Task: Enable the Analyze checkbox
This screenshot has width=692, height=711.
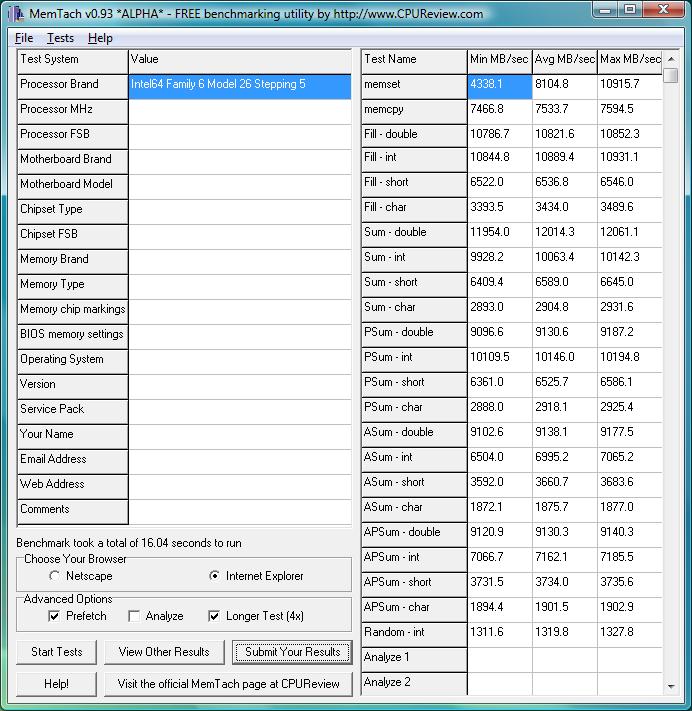Action: [x=135, y=616]
